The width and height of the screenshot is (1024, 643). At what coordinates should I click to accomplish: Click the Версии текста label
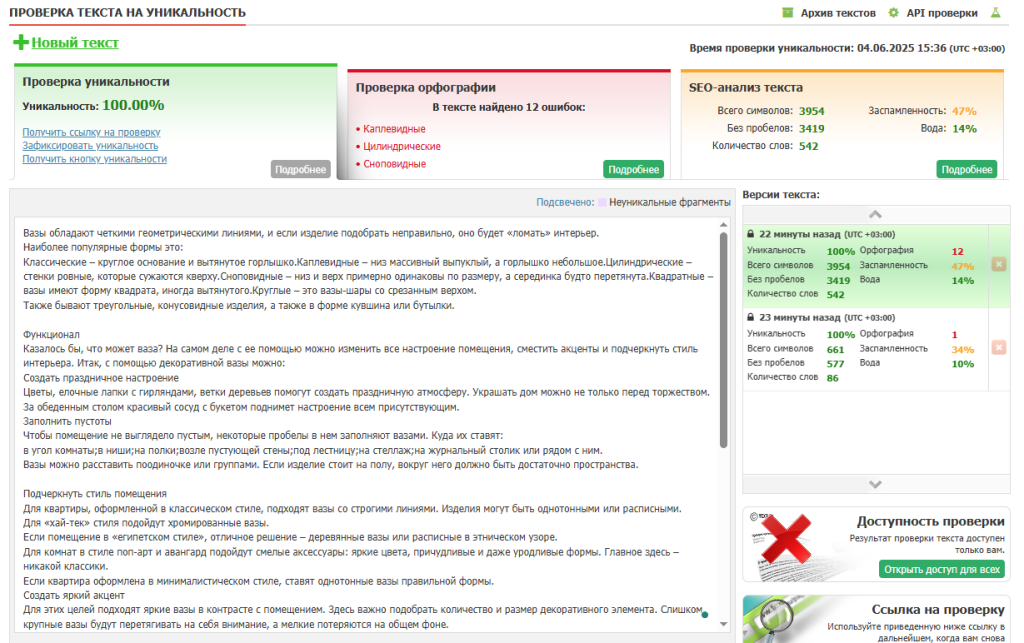pos(781,195)
